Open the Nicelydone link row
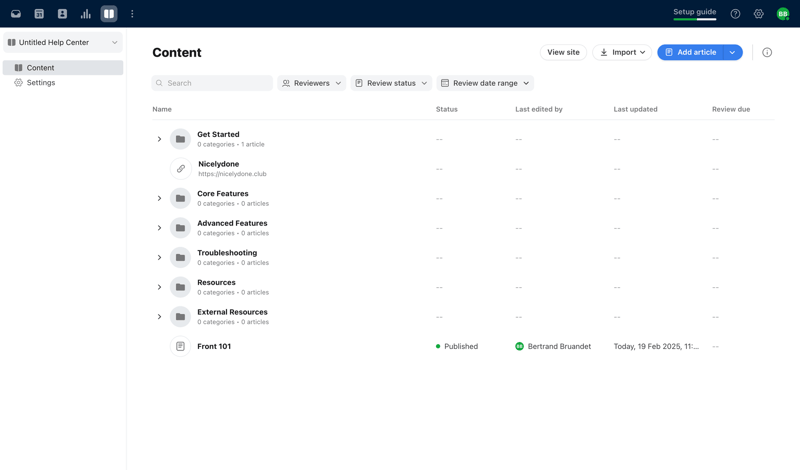800x470 pixels. 463,168
